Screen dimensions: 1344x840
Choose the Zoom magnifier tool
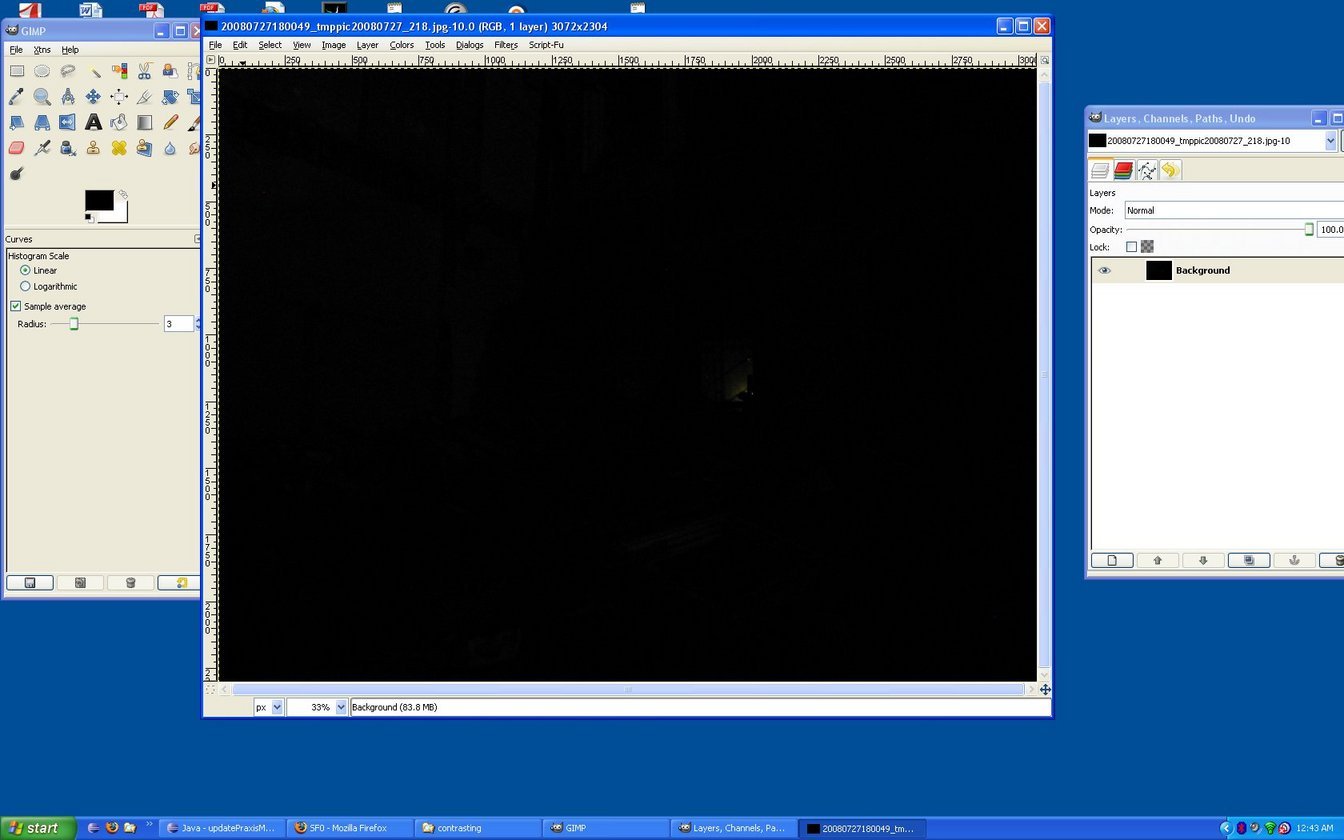pos(42,97)
